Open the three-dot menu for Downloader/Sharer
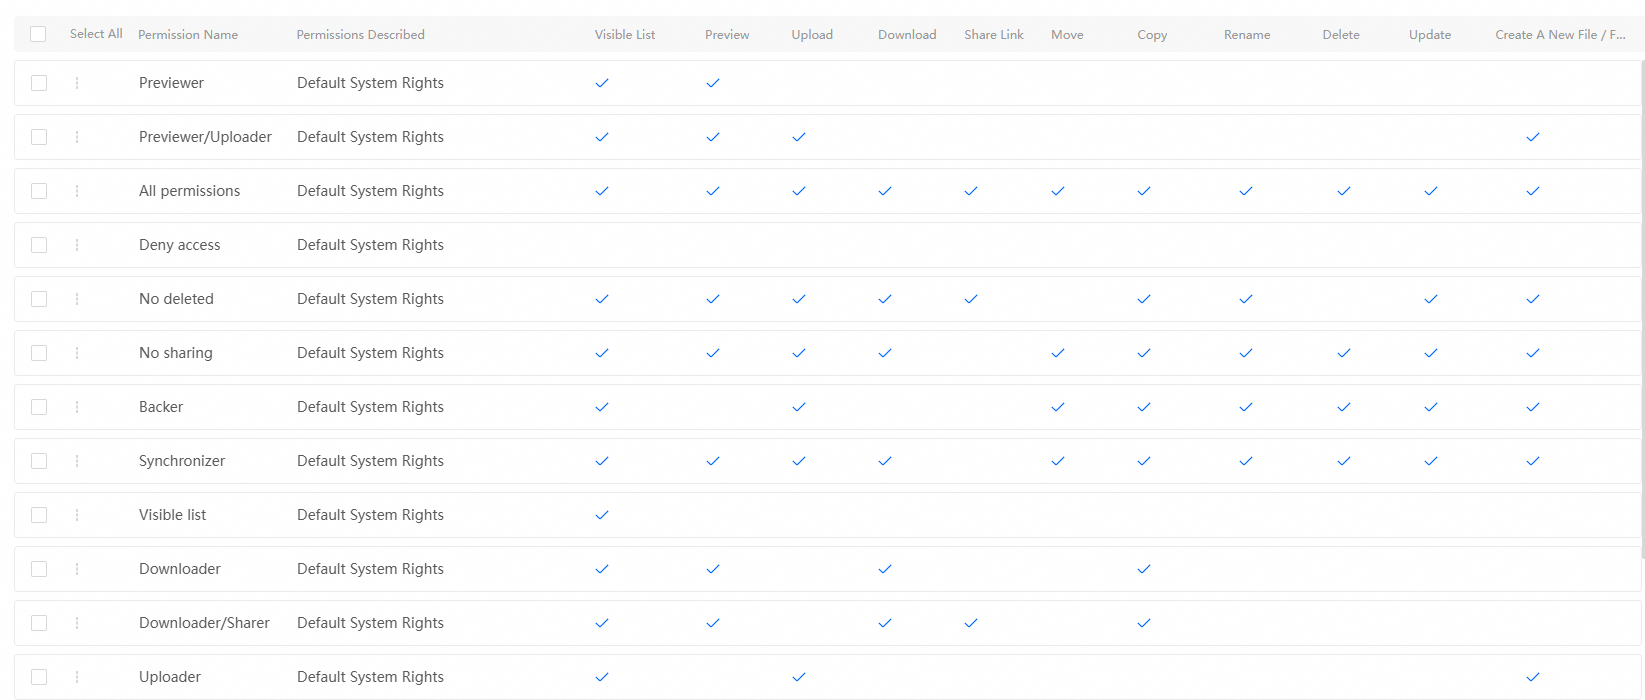The height and width of the screenshot is (700, 1645). point(77,623)
